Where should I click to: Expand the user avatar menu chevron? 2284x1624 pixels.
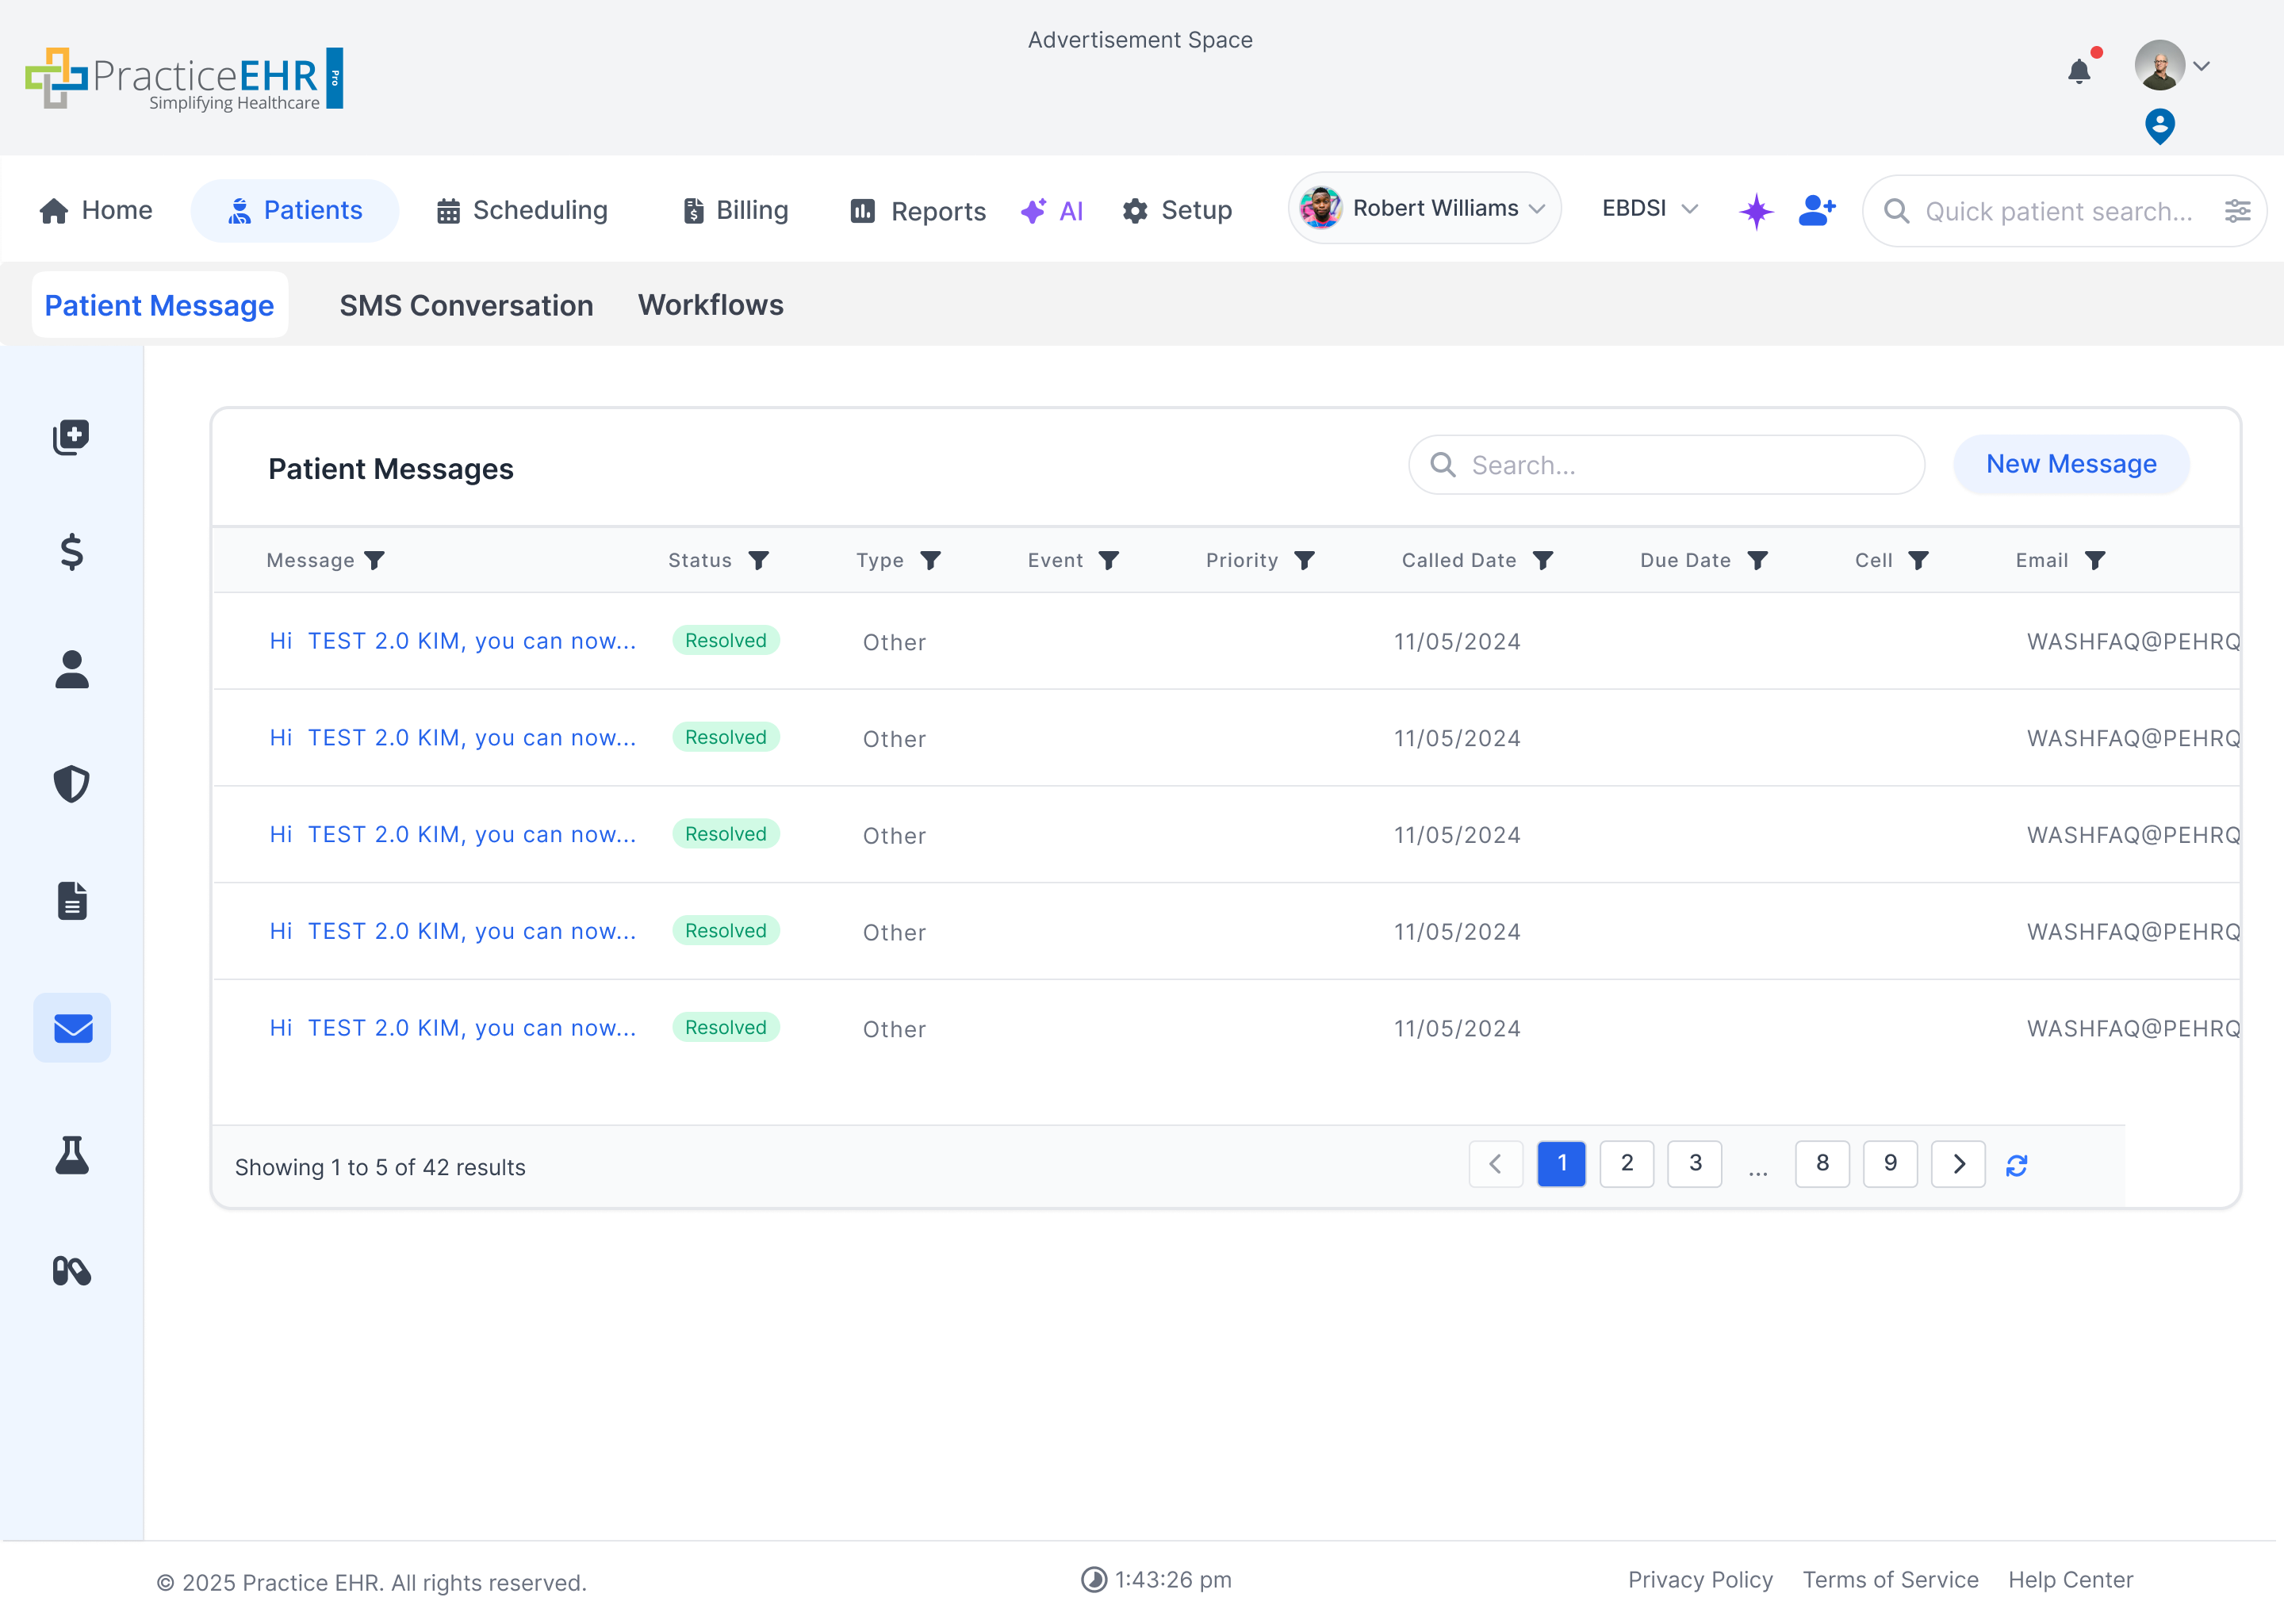pyautogui.click(x=2201, y=67)
